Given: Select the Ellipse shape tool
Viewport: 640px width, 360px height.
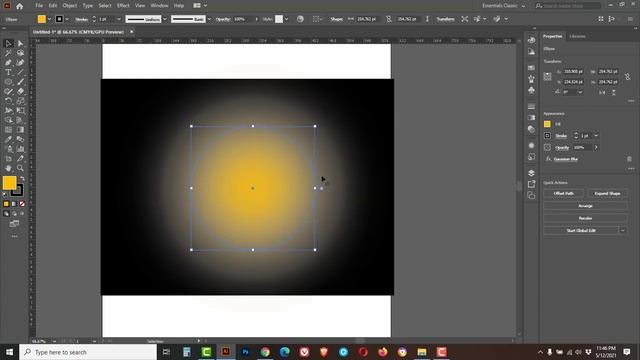Looking at the screenshot, I should coord(8,82).
